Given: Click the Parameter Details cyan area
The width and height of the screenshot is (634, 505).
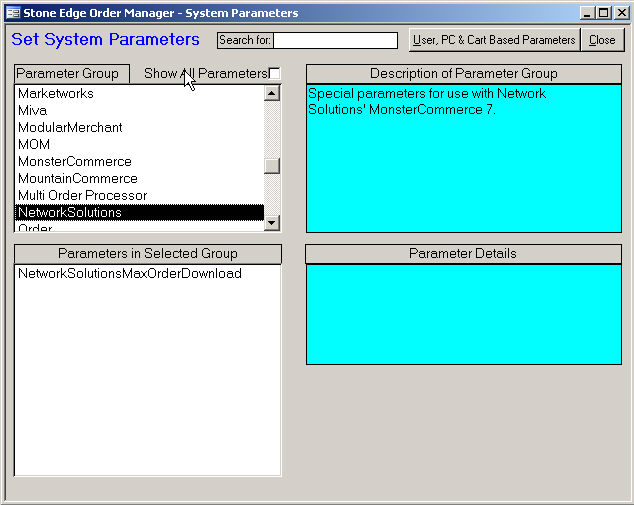Looking at the screenshot, I should (x=464, y=315).
